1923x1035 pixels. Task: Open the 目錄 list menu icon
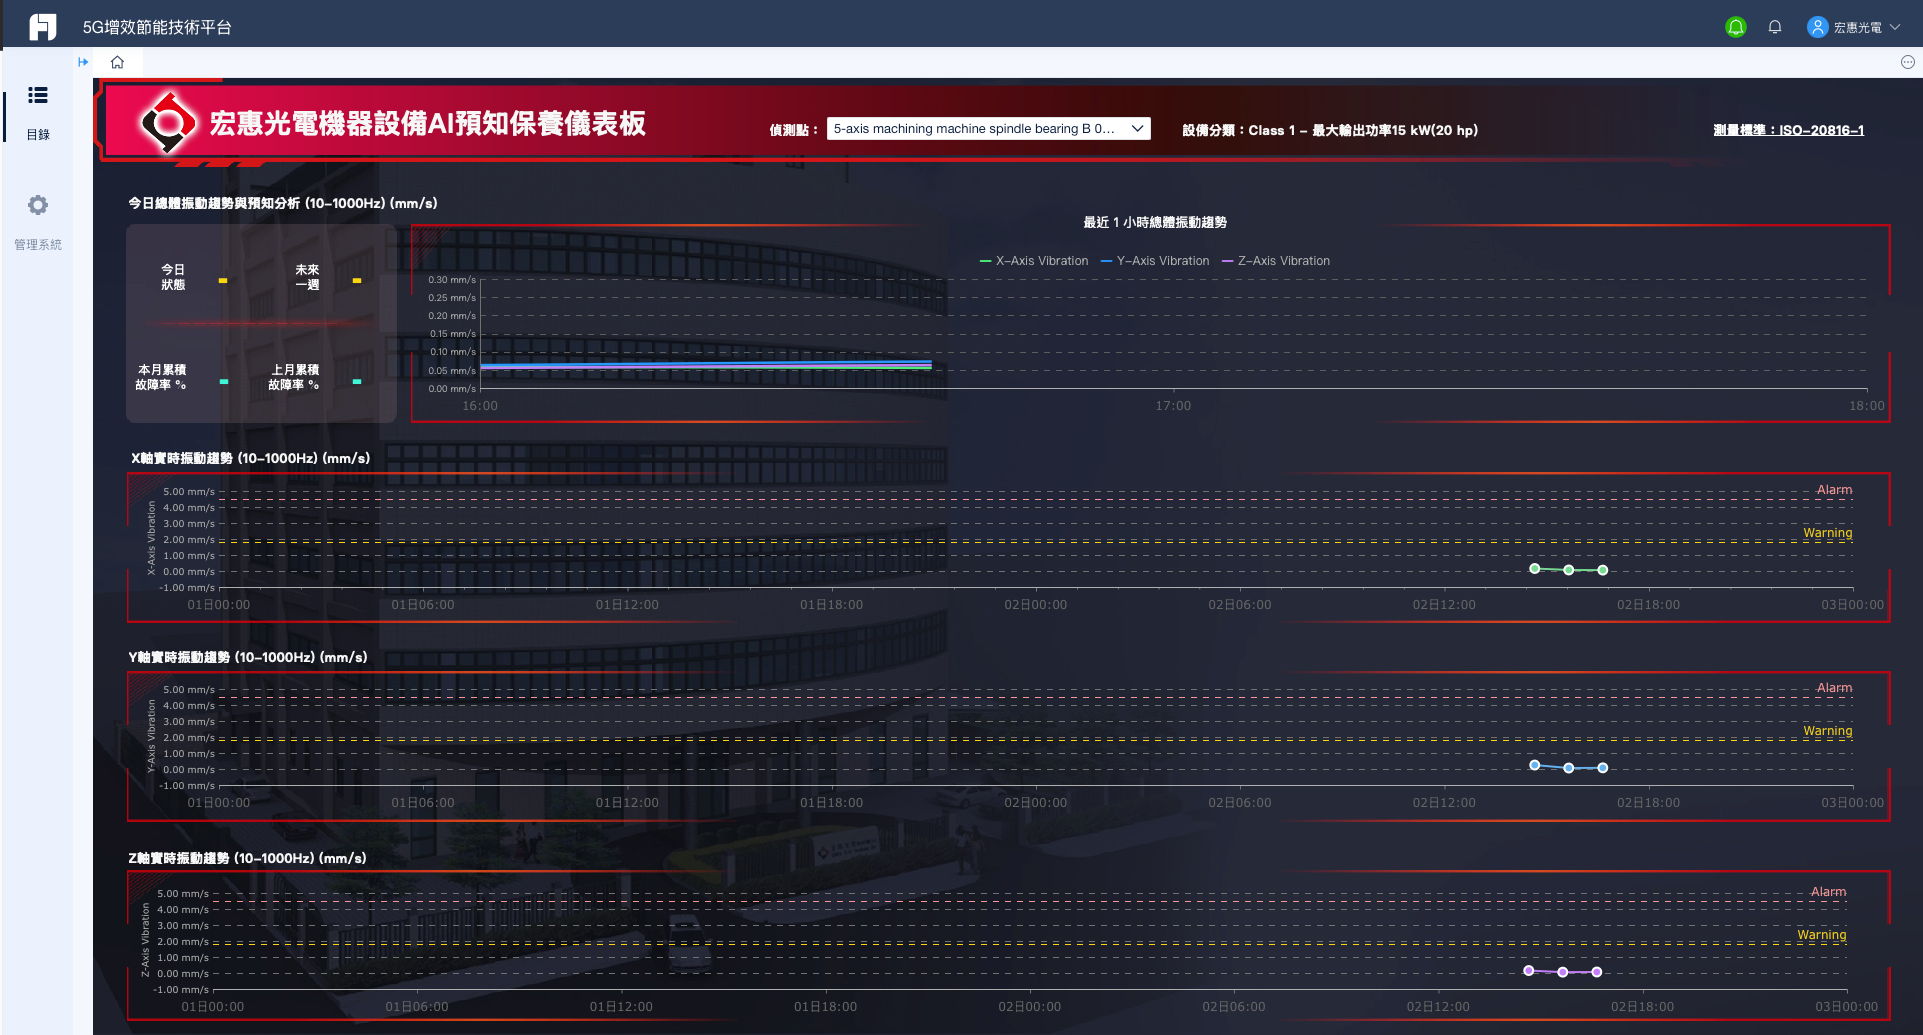[x=38, y=96]
